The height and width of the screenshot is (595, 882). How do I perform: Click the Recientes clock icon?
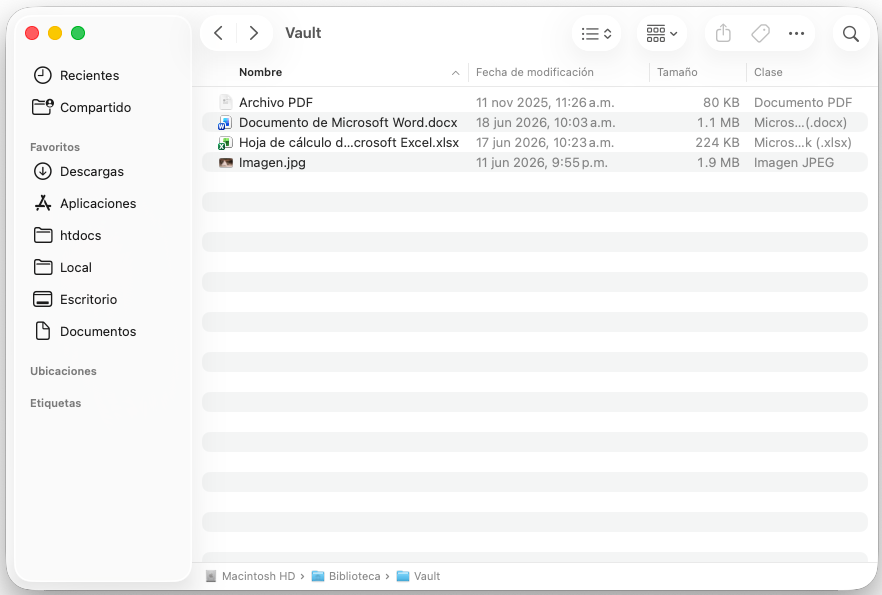pos(43,75)
